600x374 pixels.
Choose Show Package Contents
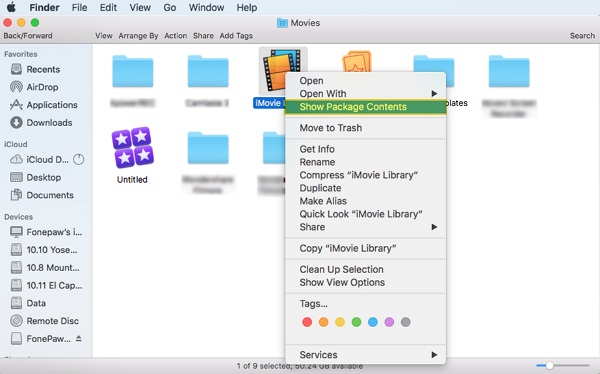pos(365,107)
